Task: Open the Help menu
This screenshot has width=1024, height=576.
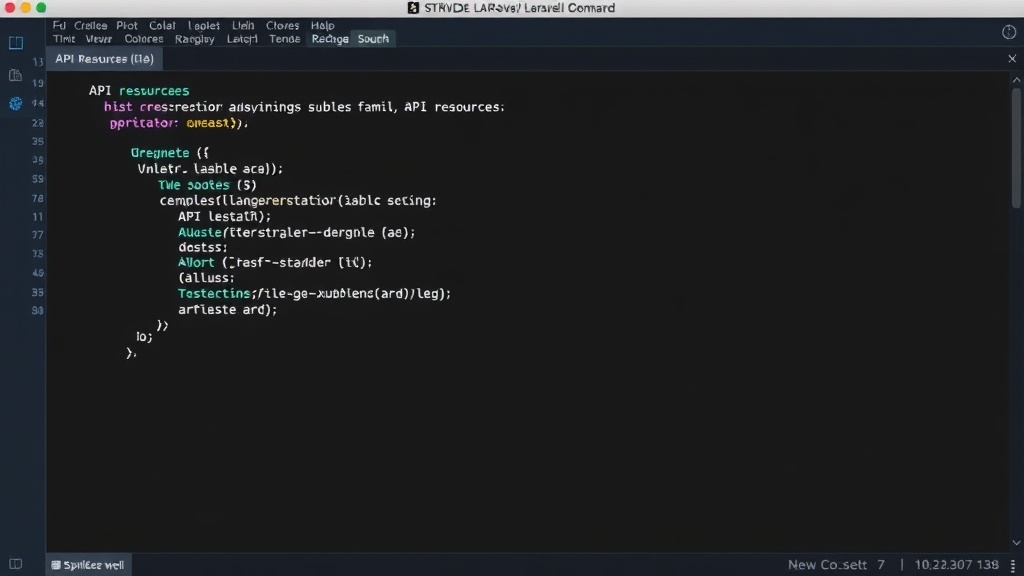Action: (323, 25)
